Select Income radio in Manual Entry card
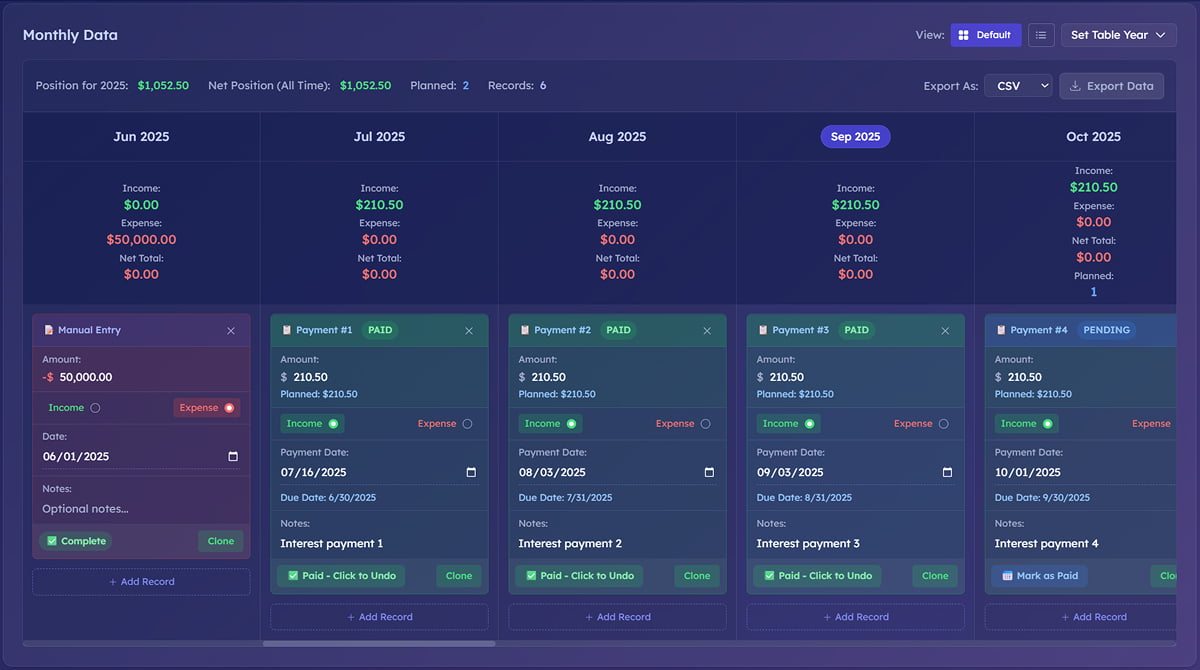Viewport: 1200px width, 670px height. (95, 408)
